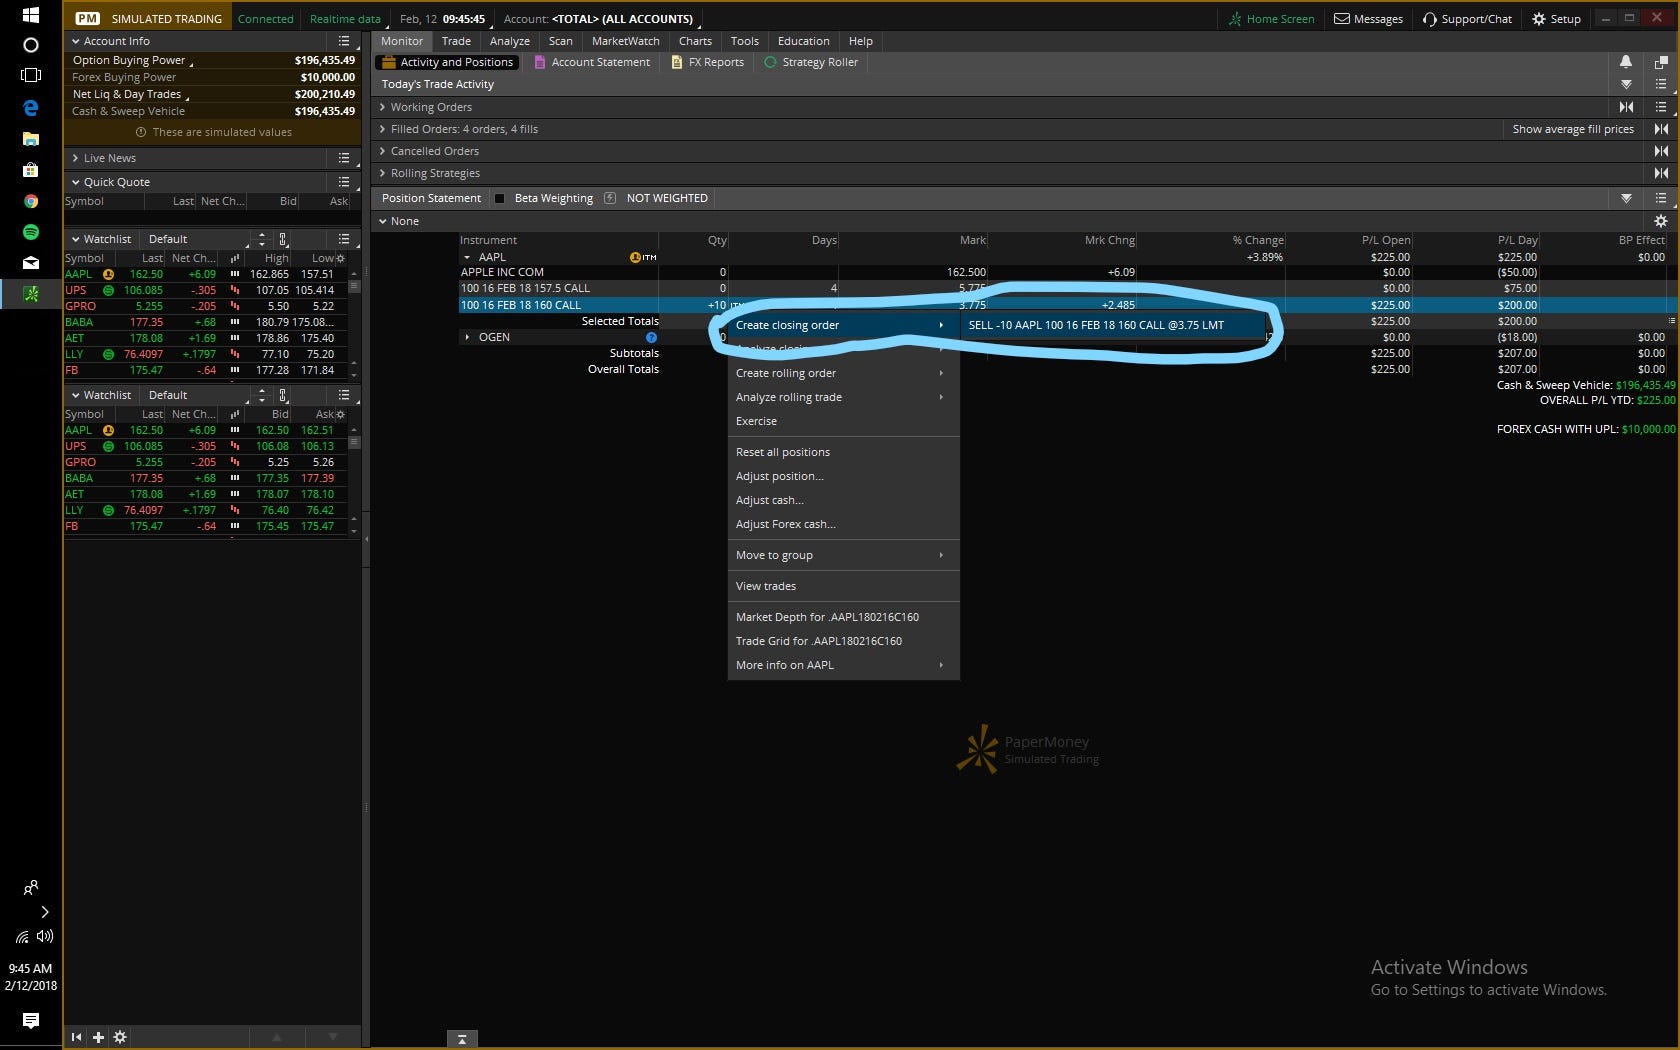Click the volume icon in the system tray
1680x1050 pixels.
(x=45, y=937)
